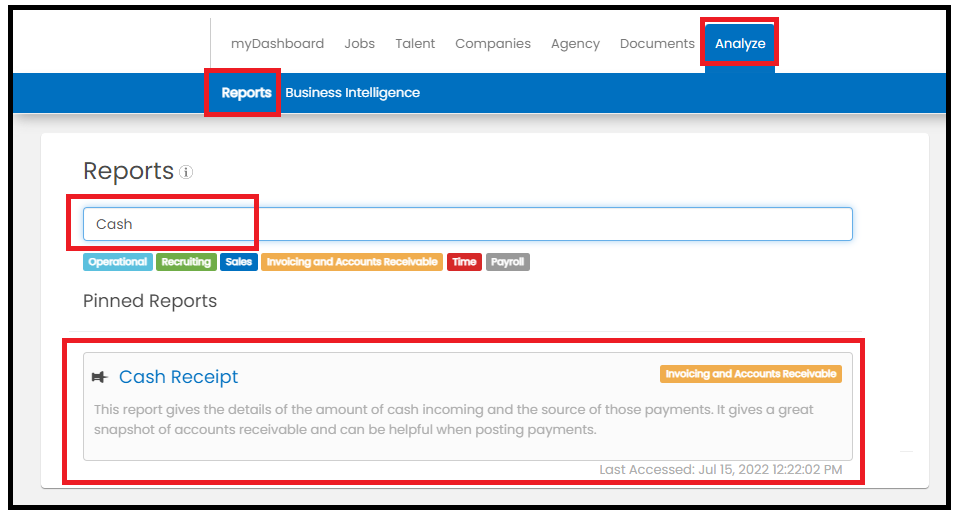The image size is (955, 513).
Task: Filter reports by the Recruiting tag
Action: pyautogui.click(x=186, y=262)
